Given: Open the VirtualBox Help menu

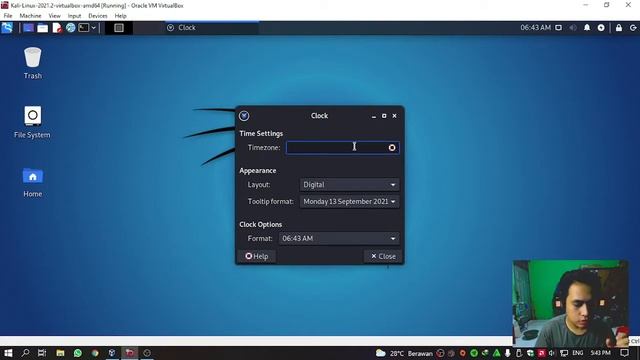Looking at the screenshot, I should tap(120, 16).
